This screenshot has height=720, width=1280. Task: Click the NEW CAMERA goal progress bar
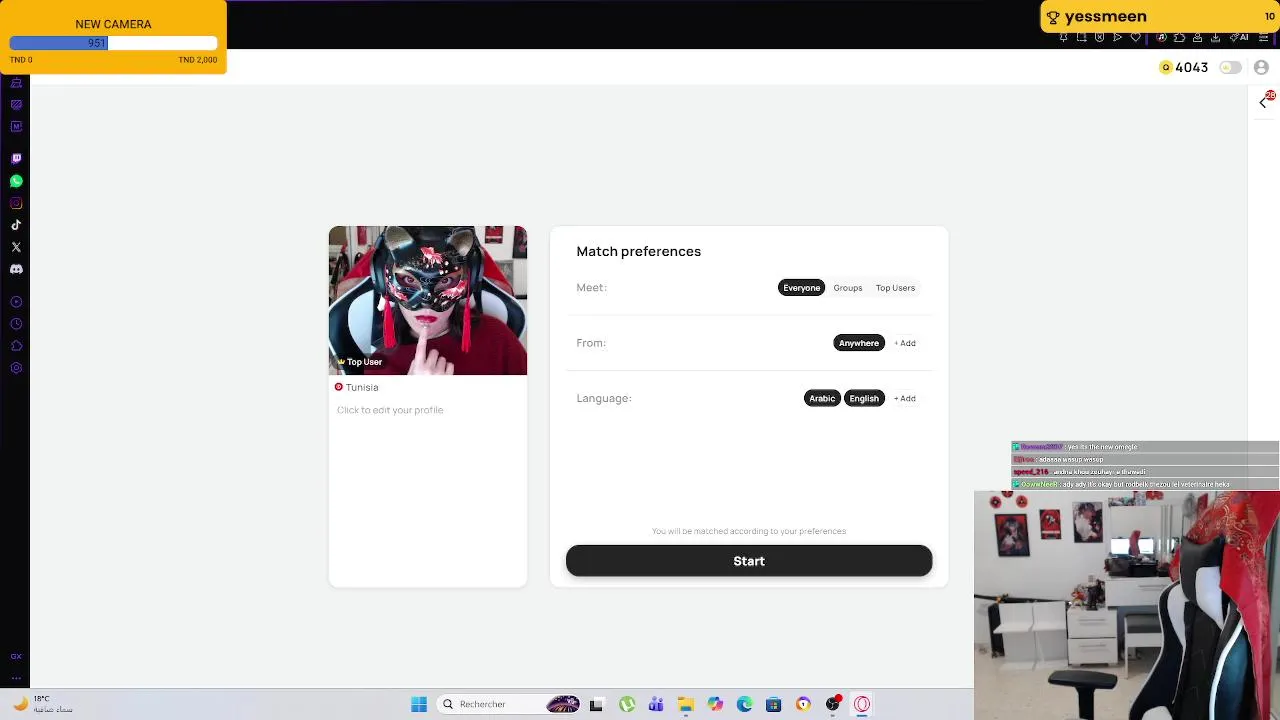(113, 43)
